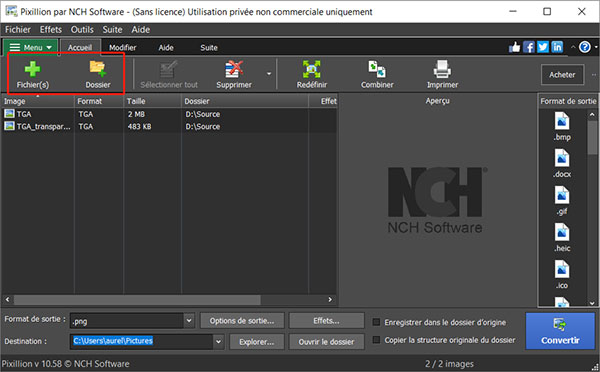Image resolution: width=600 pixels, height=372 pixels.
Task: Open the Suite menu in the menu bar
Action: click(112, 29)
